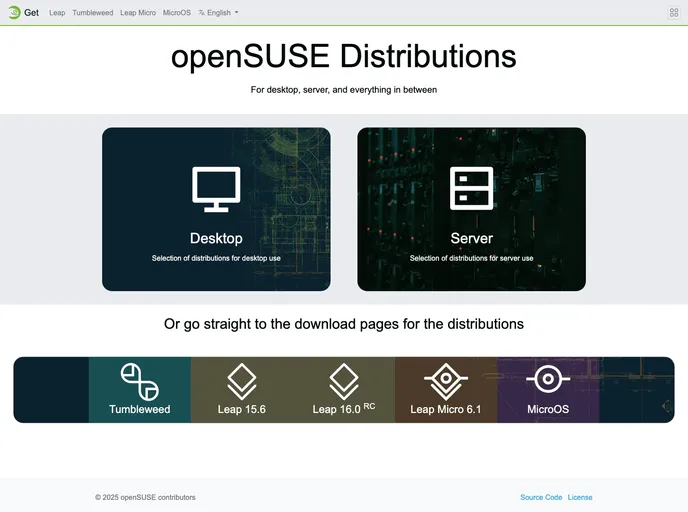
Task: Open the MicroOS download page label
Action: (548, 409)
